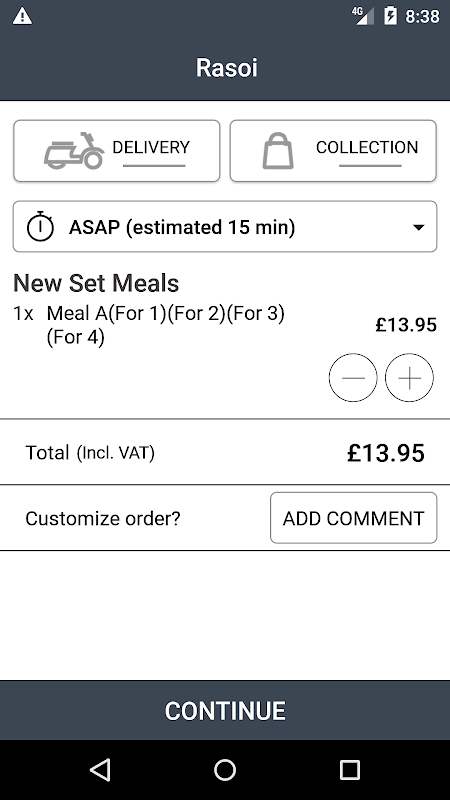Screen dimensions: 450x800
Task: Open the ASAP estimated time dropdown
Action: point(225,227)
